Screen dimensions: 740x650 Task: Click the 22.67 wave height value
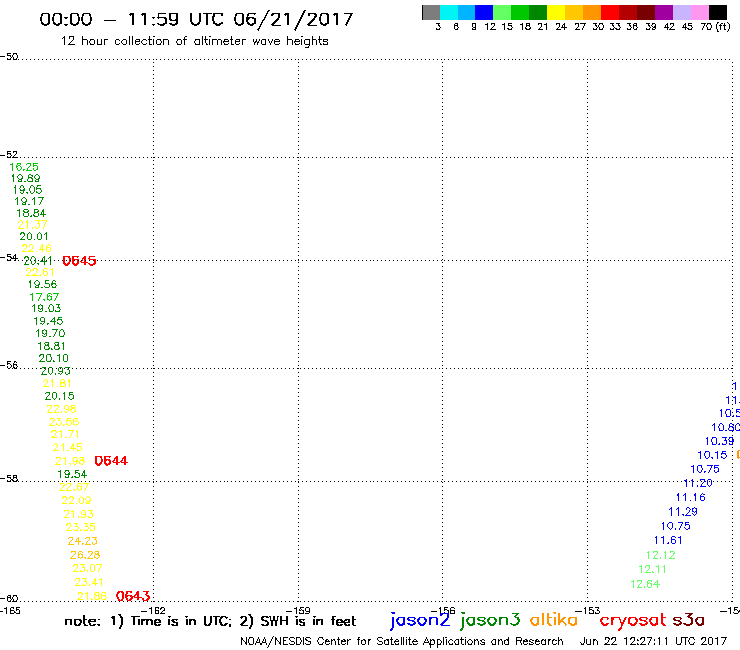[74, 487]
